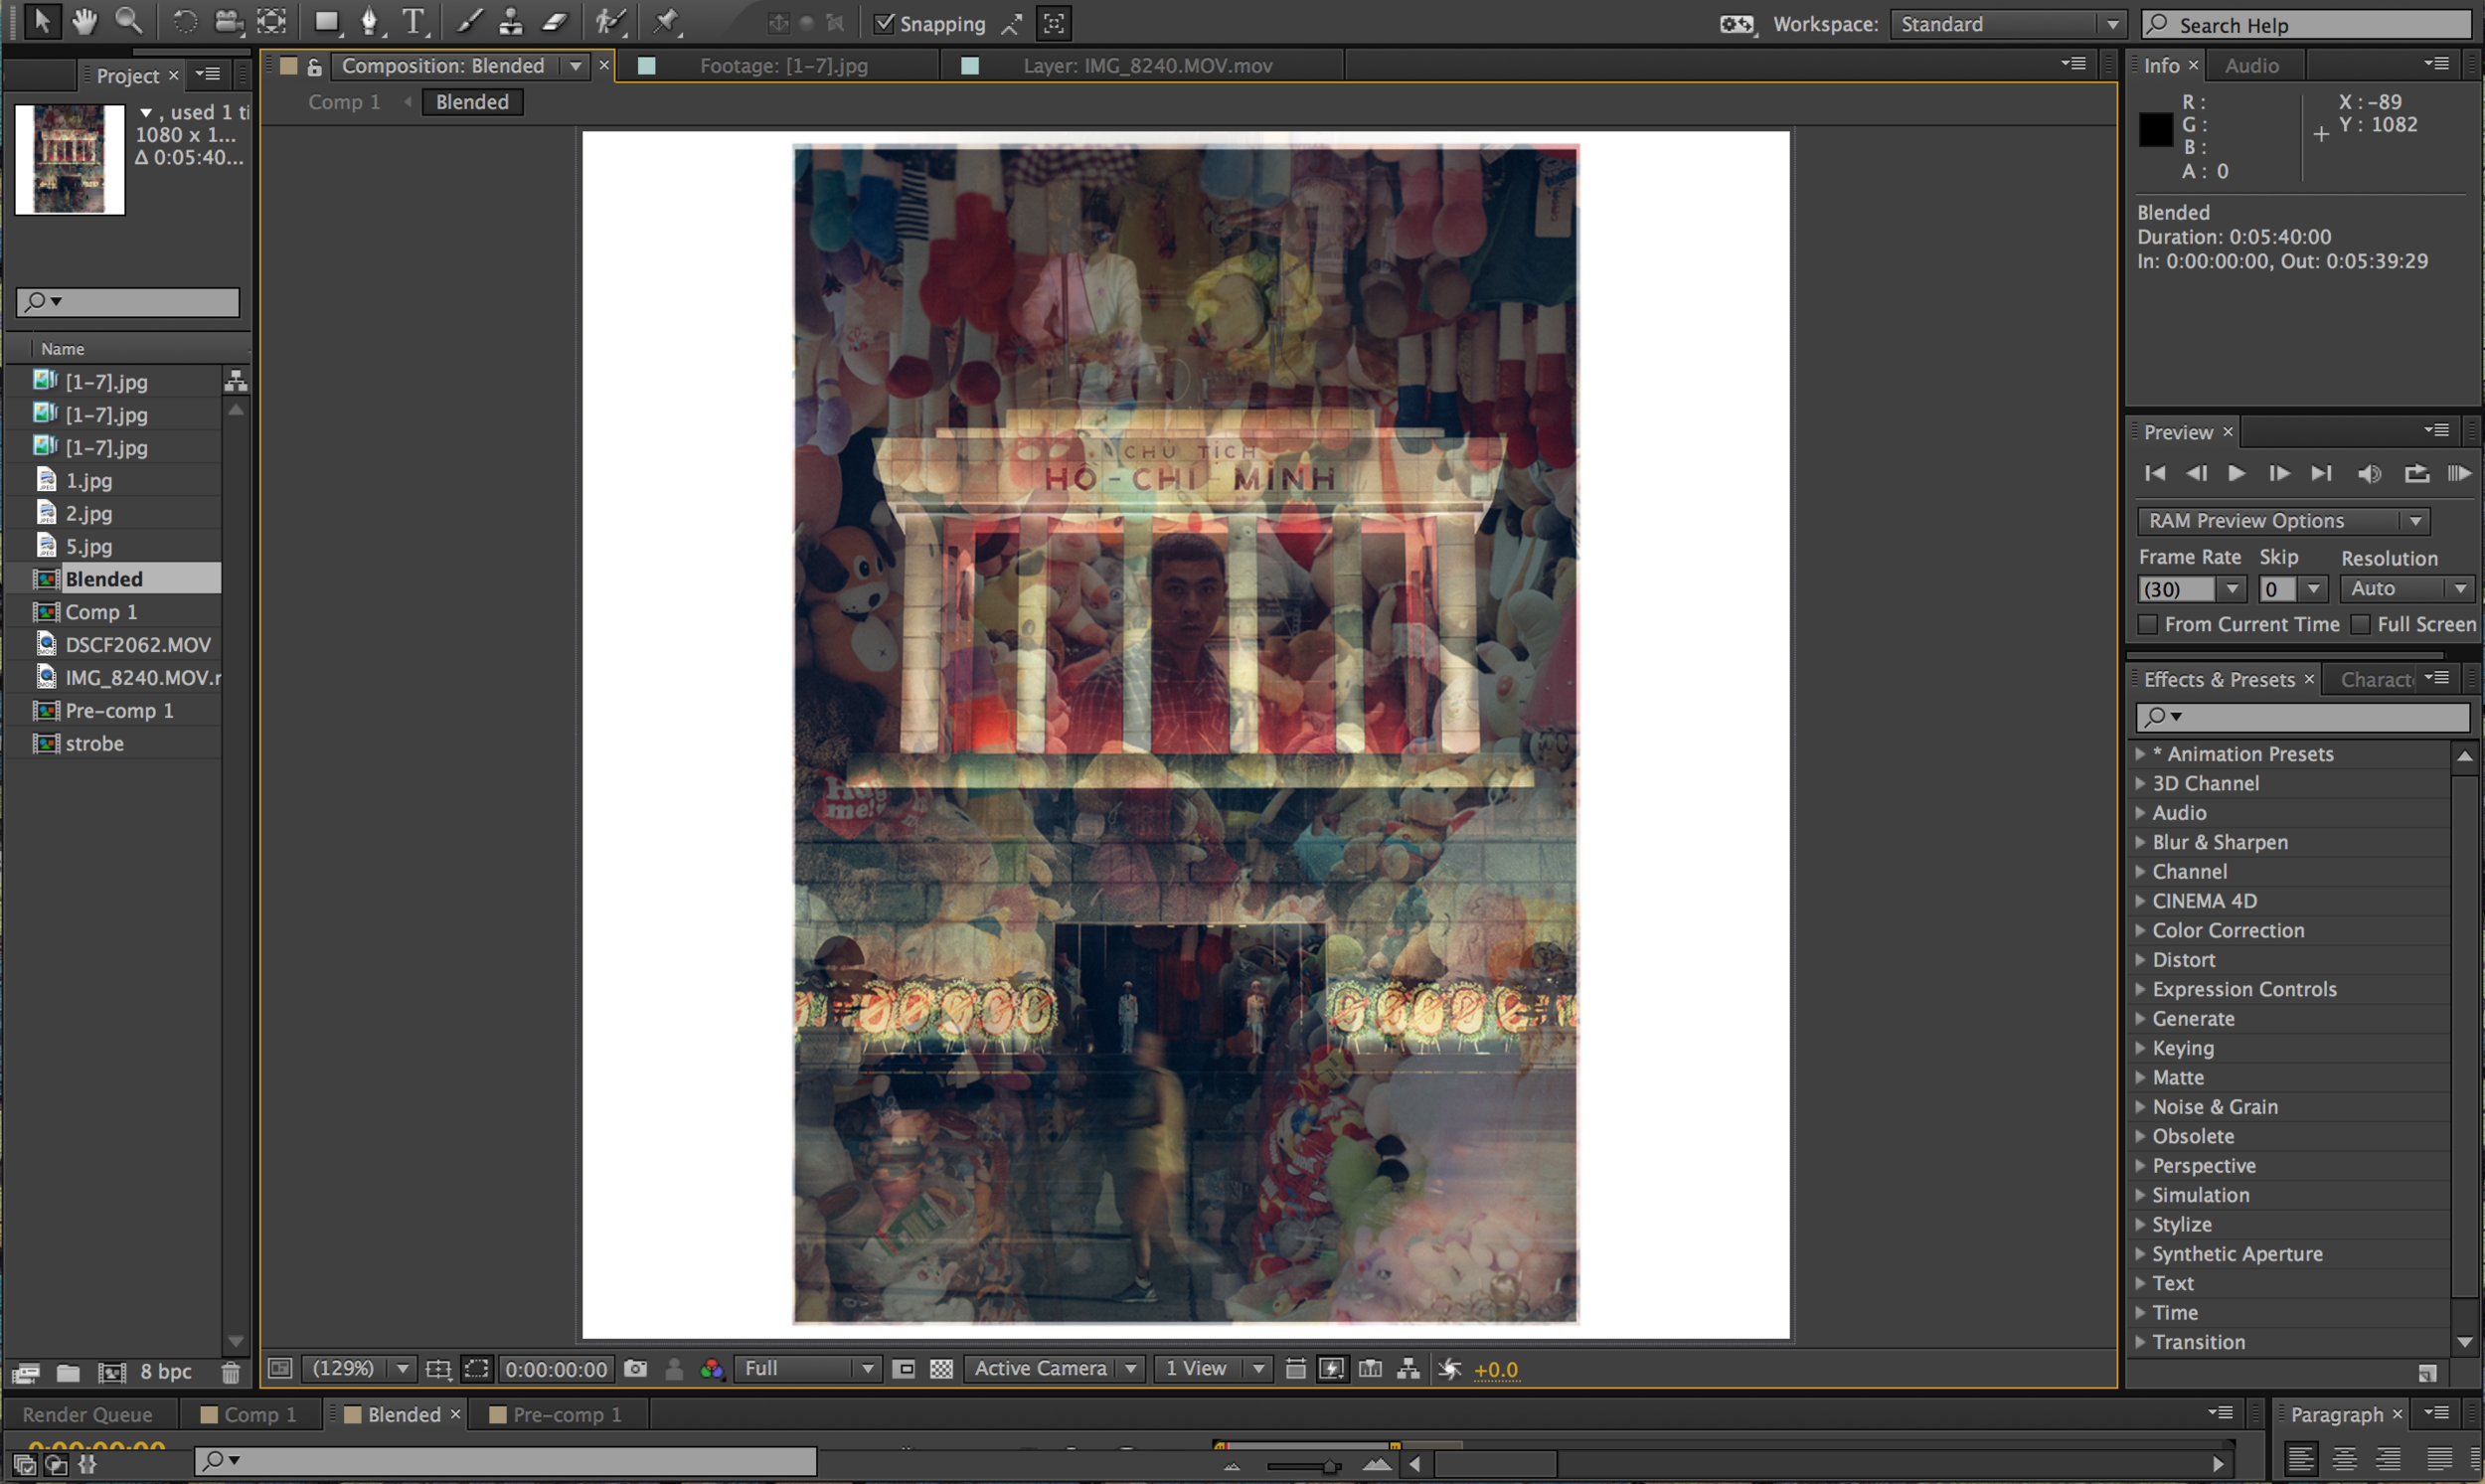Select the Pen tool
This screenshot has width=2485, height=1484.
click(369, 22)
